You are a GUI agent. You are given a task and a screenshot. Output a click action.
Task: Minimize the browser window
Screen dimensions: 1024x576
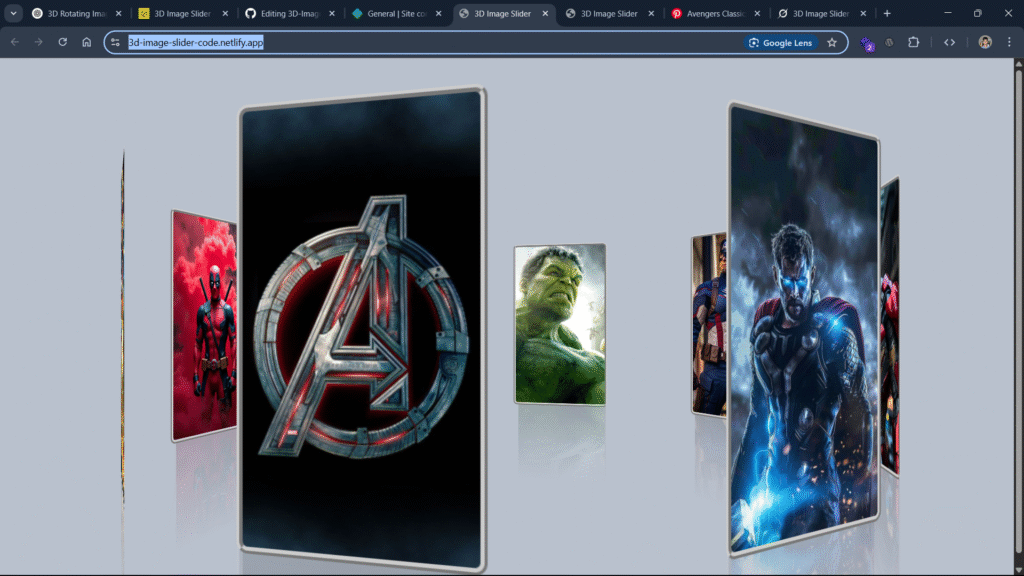click(948, 13)
